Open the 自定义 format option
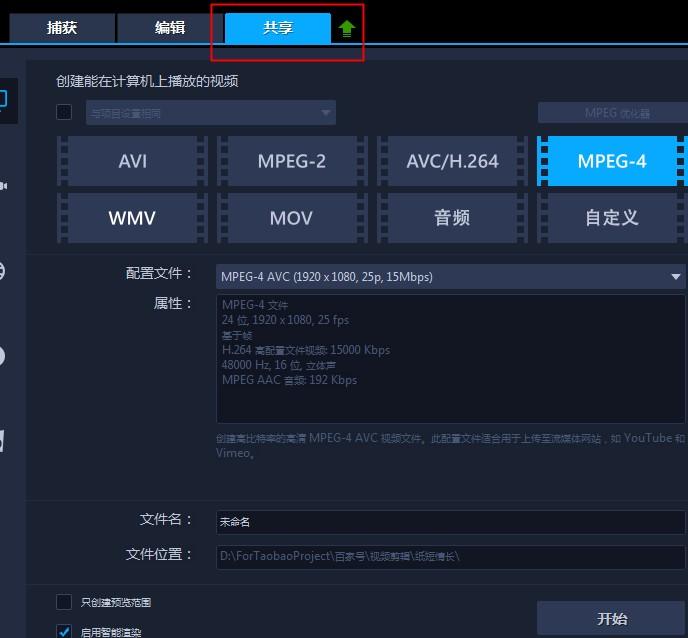Screen dimensions: 688x638 tap(612, 218)
